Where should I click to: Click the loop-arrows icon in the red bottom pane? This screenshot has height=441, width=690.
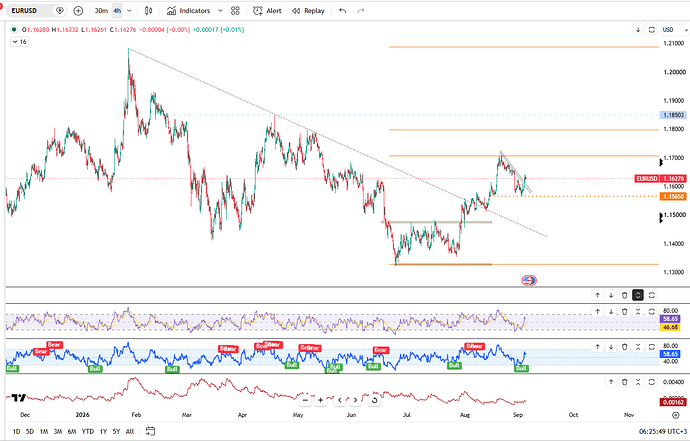tap(652, 382)
